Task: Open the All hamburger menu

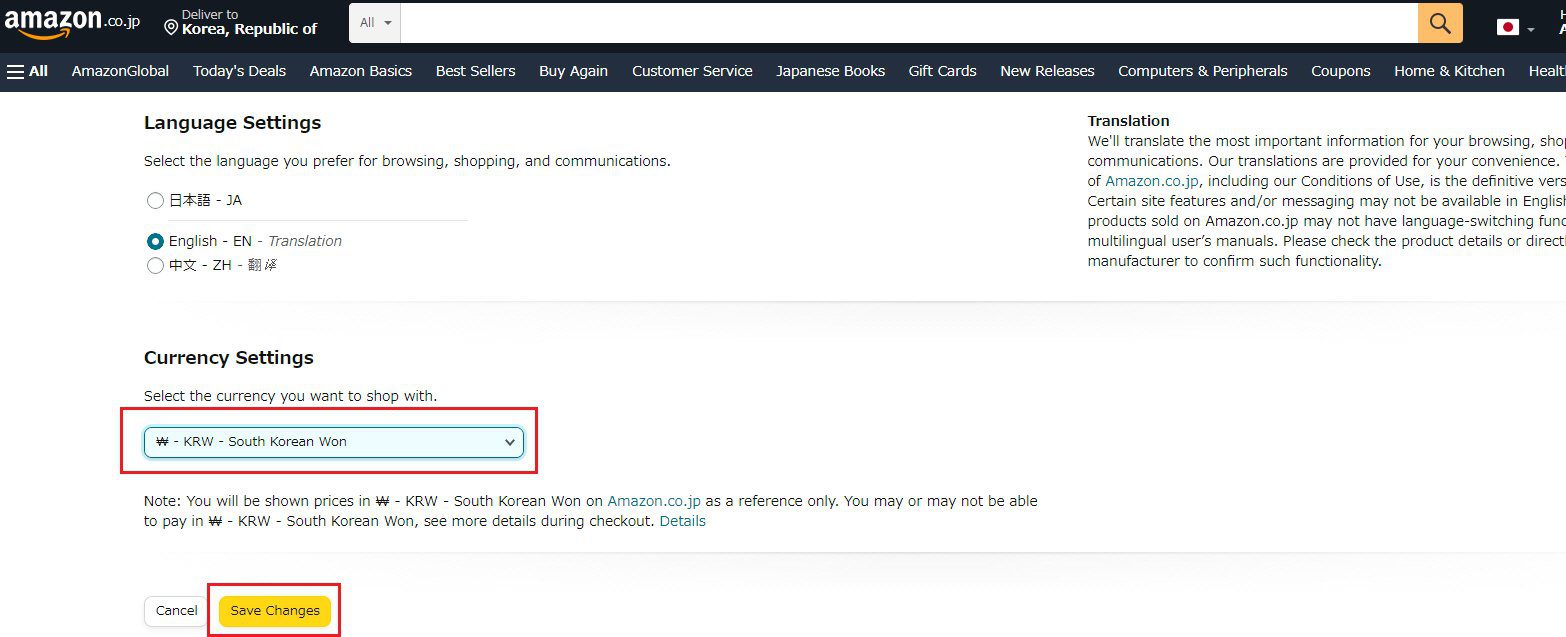Action: (x=27, y=71)
